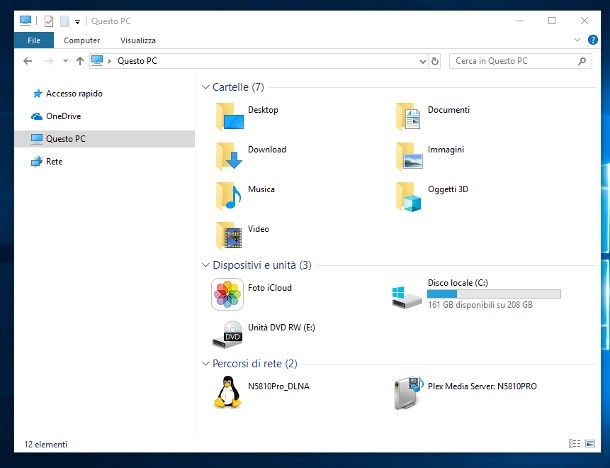Click the Documenti folder label

449,110
